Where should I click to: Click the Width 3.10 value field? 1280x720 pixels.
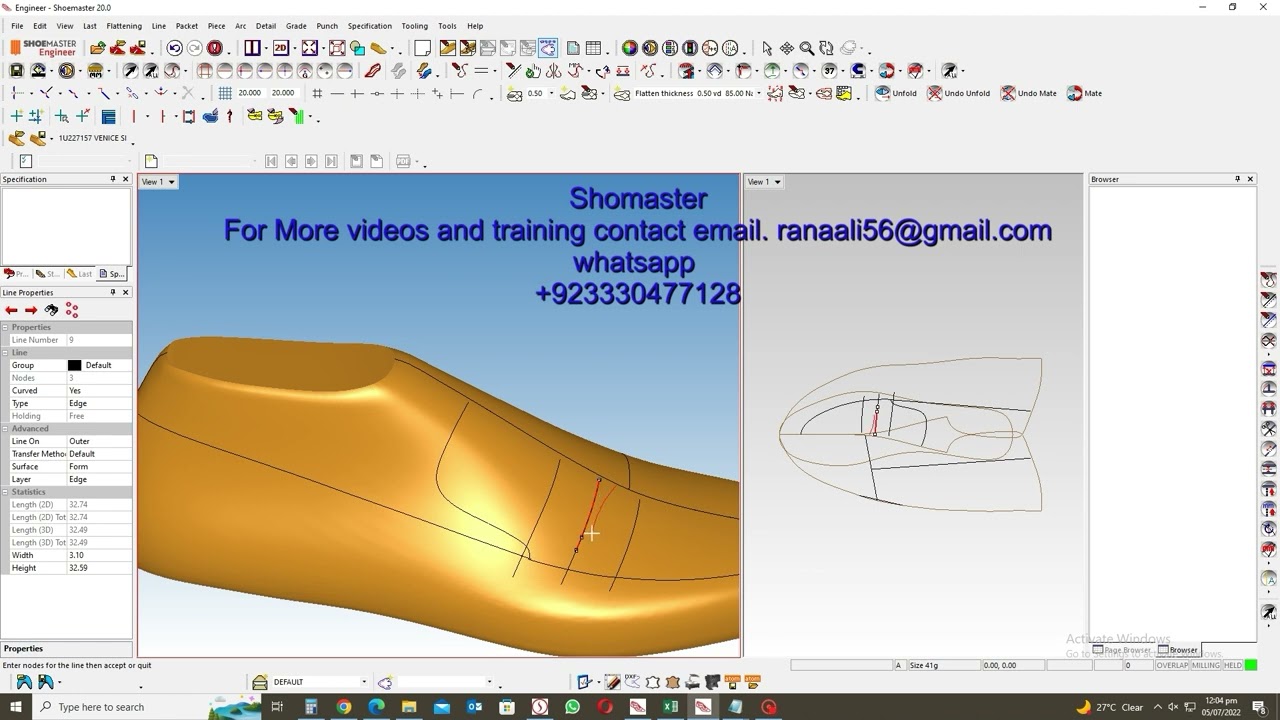(98, 555)
